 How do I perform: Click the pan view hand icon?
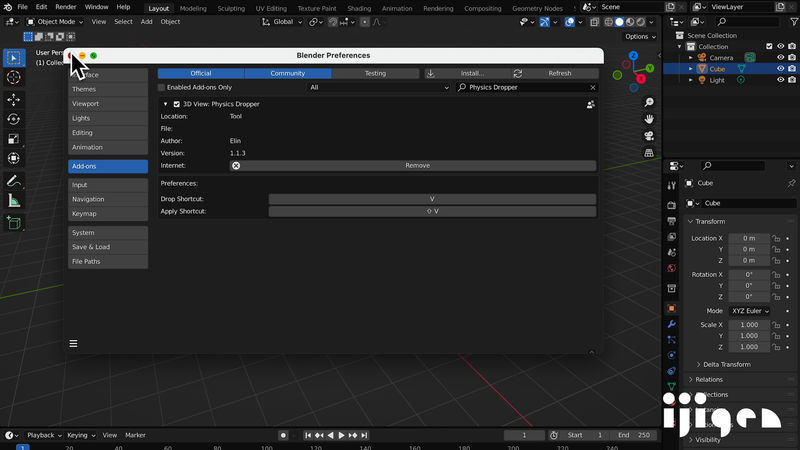tap(649, 119)
